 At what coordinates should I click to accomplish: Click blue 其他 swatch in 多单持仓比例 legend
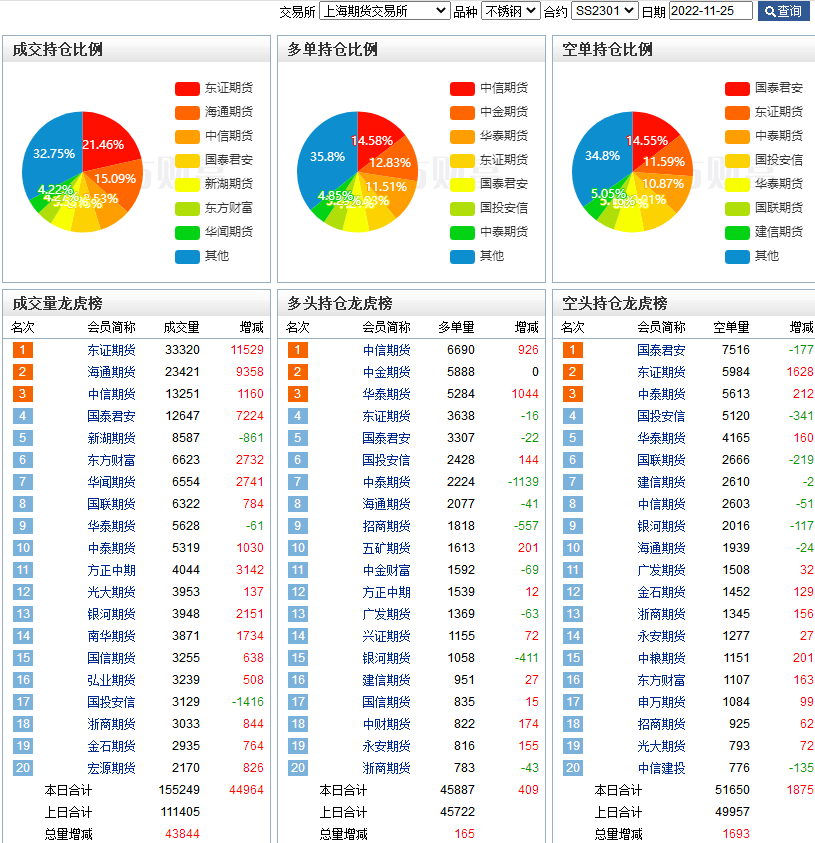[462, 256]
